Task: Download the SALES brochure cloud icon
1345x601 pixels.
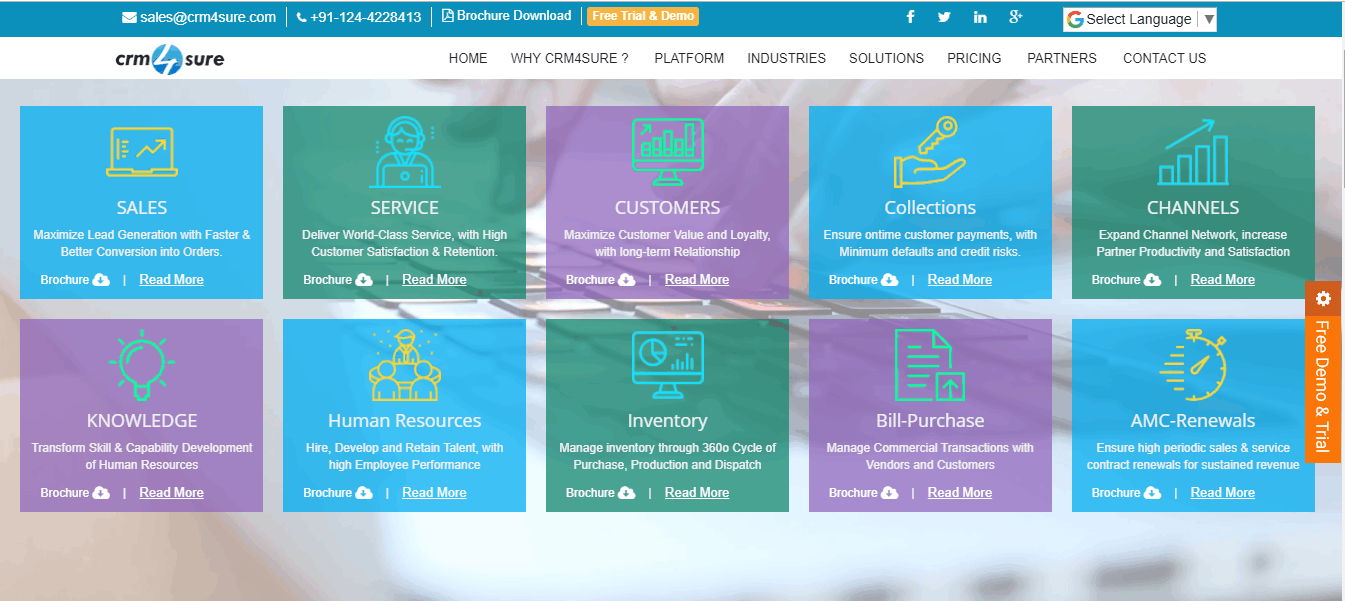Action: (101, 280)
